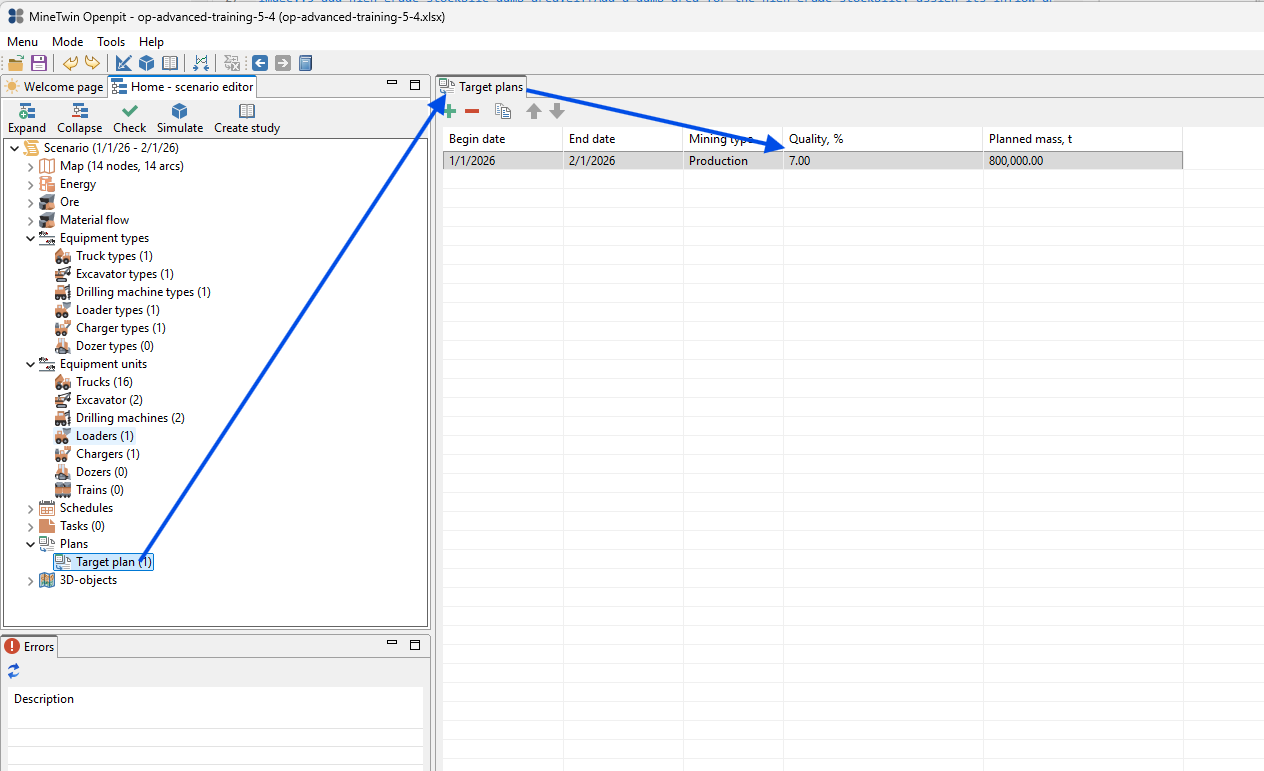Open the Help menu
Screen dimensions: 1264x771
click(x=151, y=42)
